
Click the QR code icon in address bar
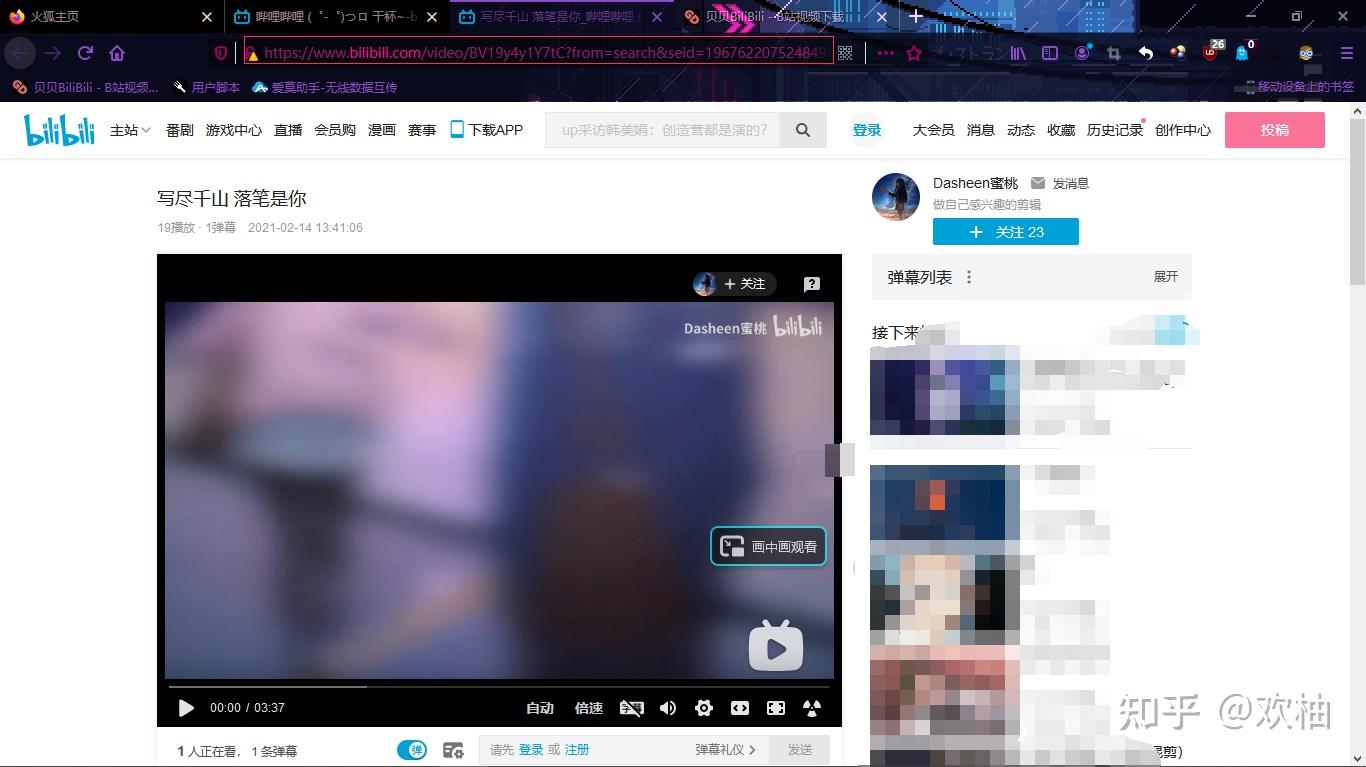[x=845, y=53]
